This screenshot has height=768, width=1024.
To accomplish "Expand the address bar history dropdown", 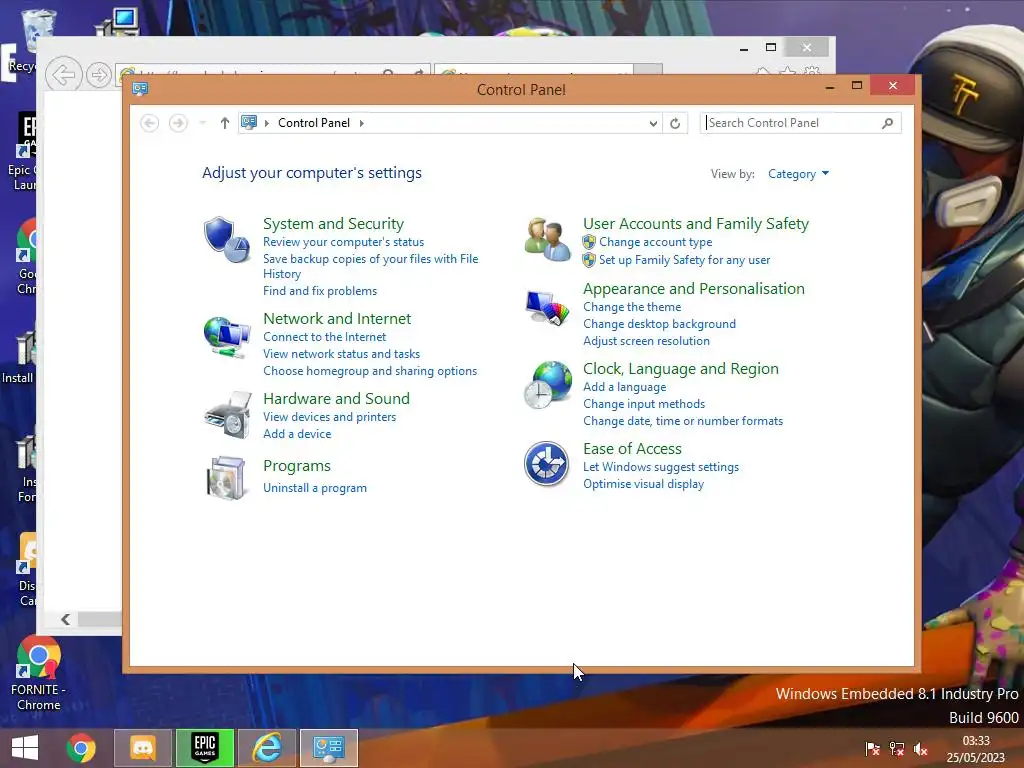I will click(x=653, y=123).
